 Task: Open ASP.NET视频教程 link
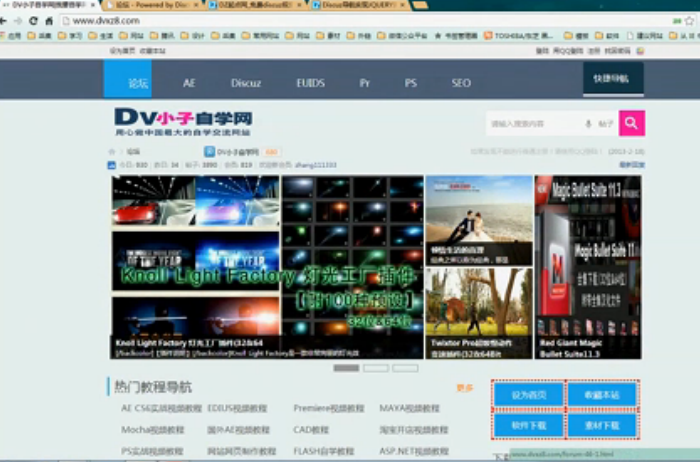click(x=413, y=451)
